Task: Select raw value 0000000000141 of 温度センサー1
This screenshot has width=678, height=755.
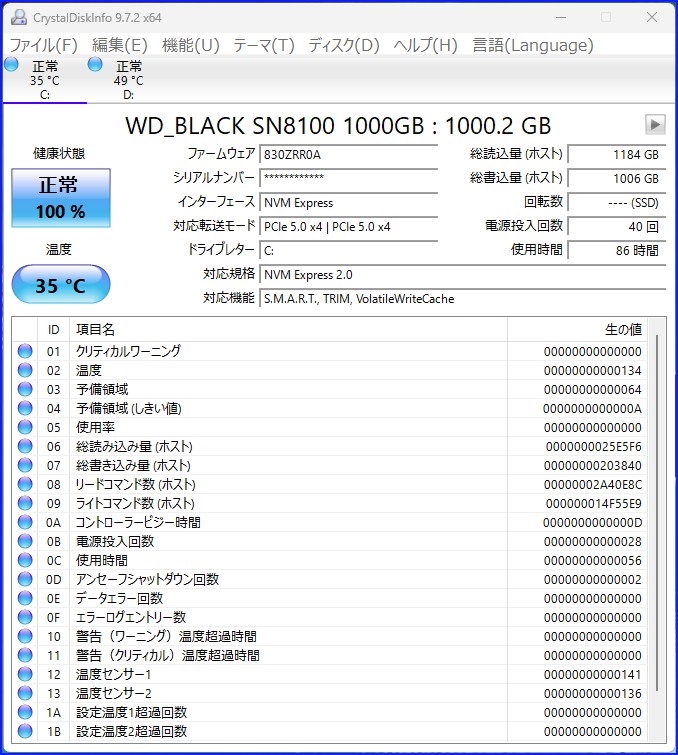Action: pyautogui.click(x=593, y=675)
